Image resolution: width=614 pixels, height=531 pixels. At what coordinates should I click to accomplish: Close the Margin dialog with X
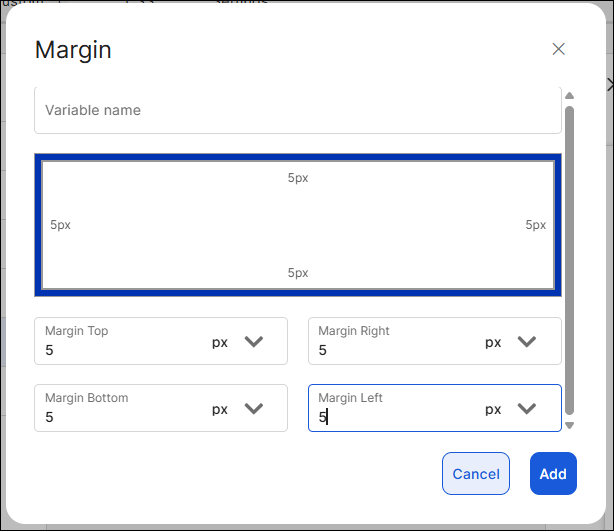click(559, 49)
